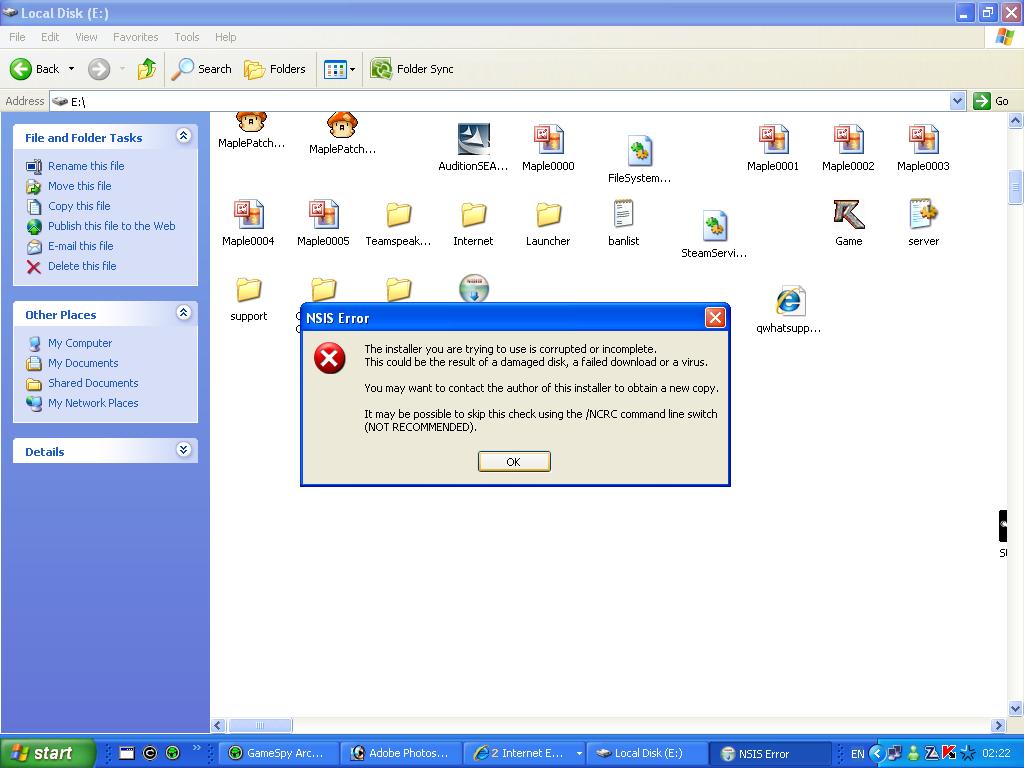Click the horizontal scrollbar thumb at bottom
This screenshot has width=1024, height=768.
pos(260,726)
